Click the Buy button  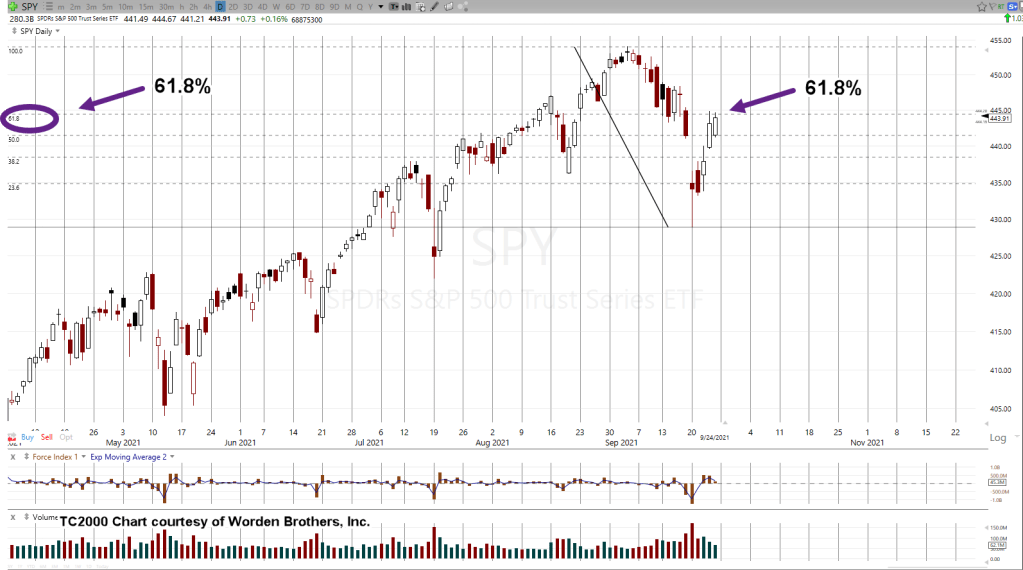coord(27,437)
